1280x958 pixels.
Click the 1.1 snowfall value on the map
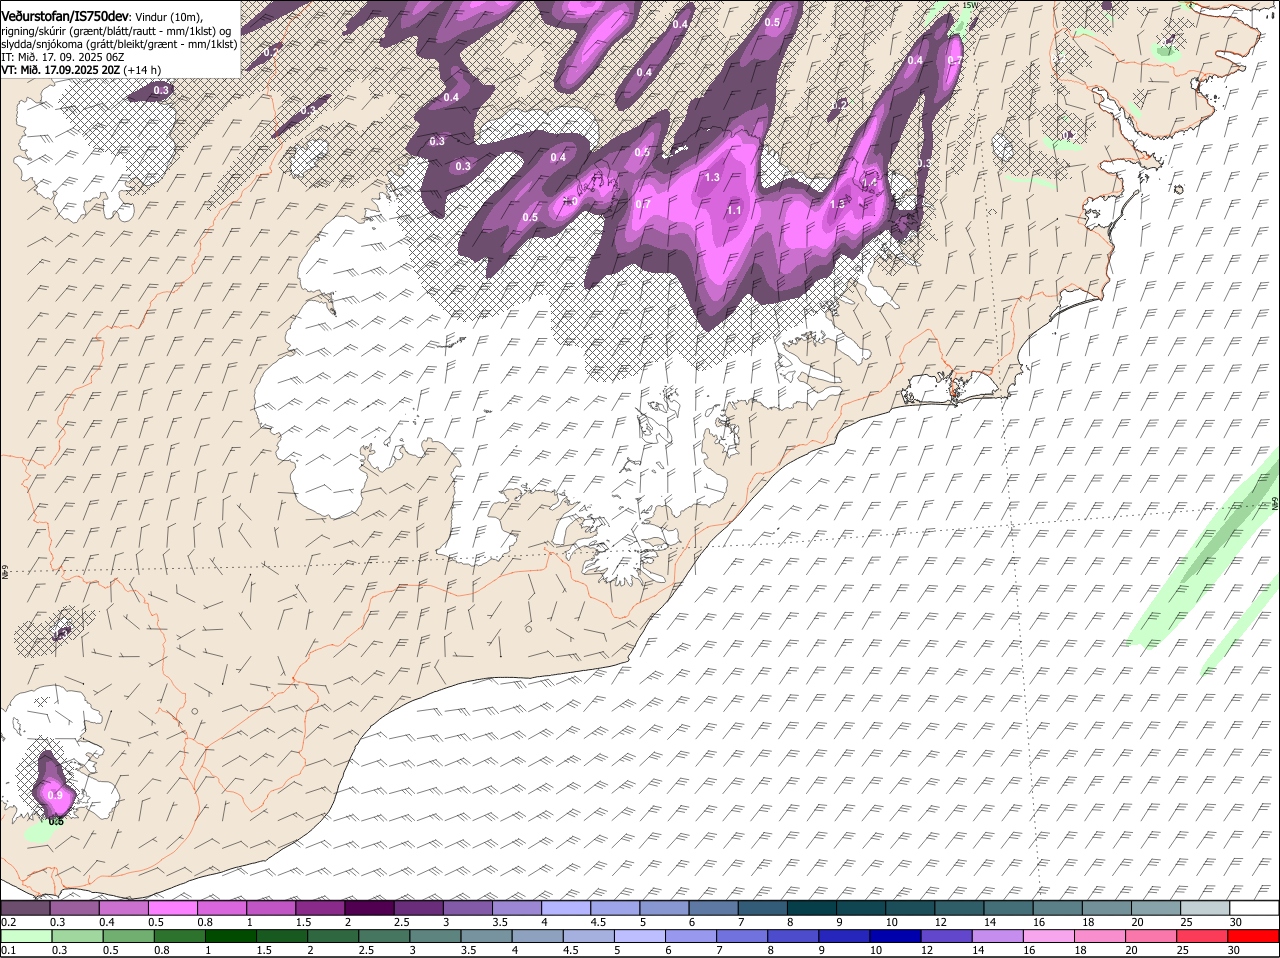click(x=734, y=210)
